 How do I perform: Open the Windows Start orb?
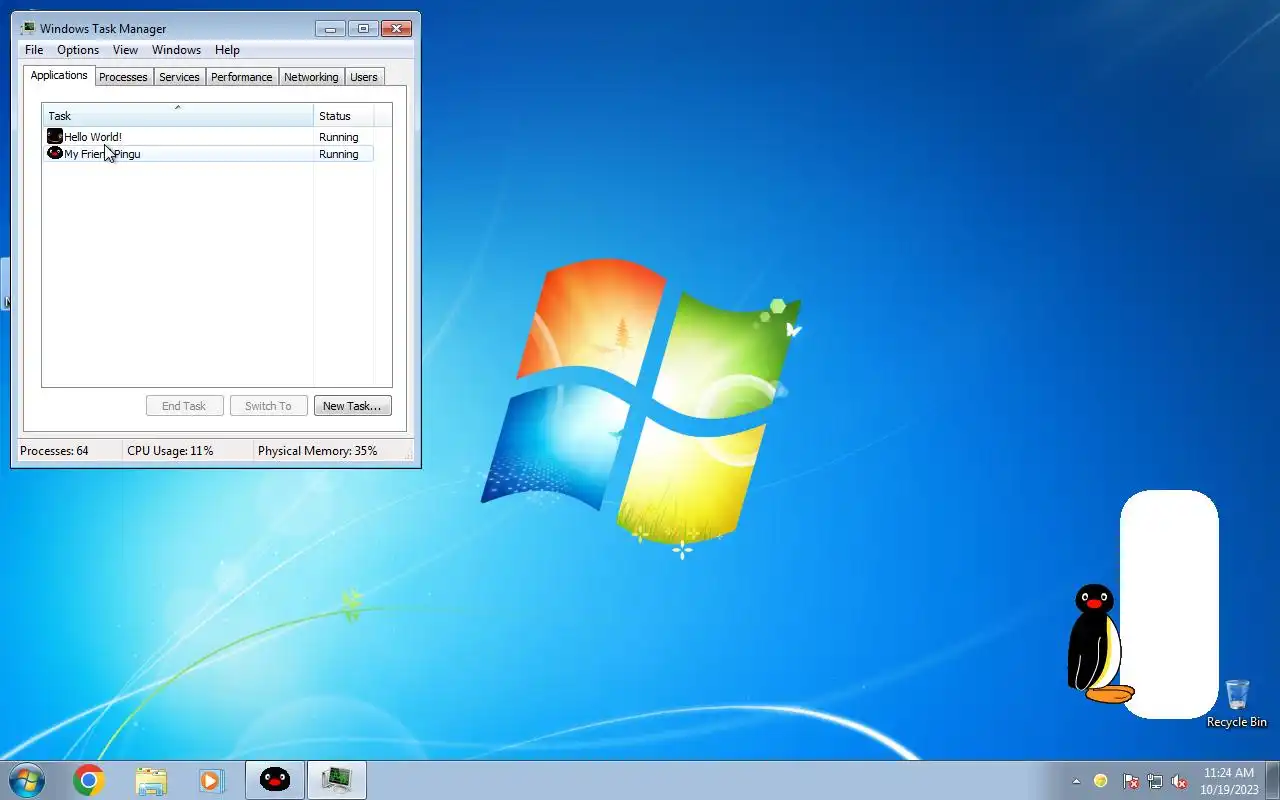pyautogui.click(x=27, y=780)
